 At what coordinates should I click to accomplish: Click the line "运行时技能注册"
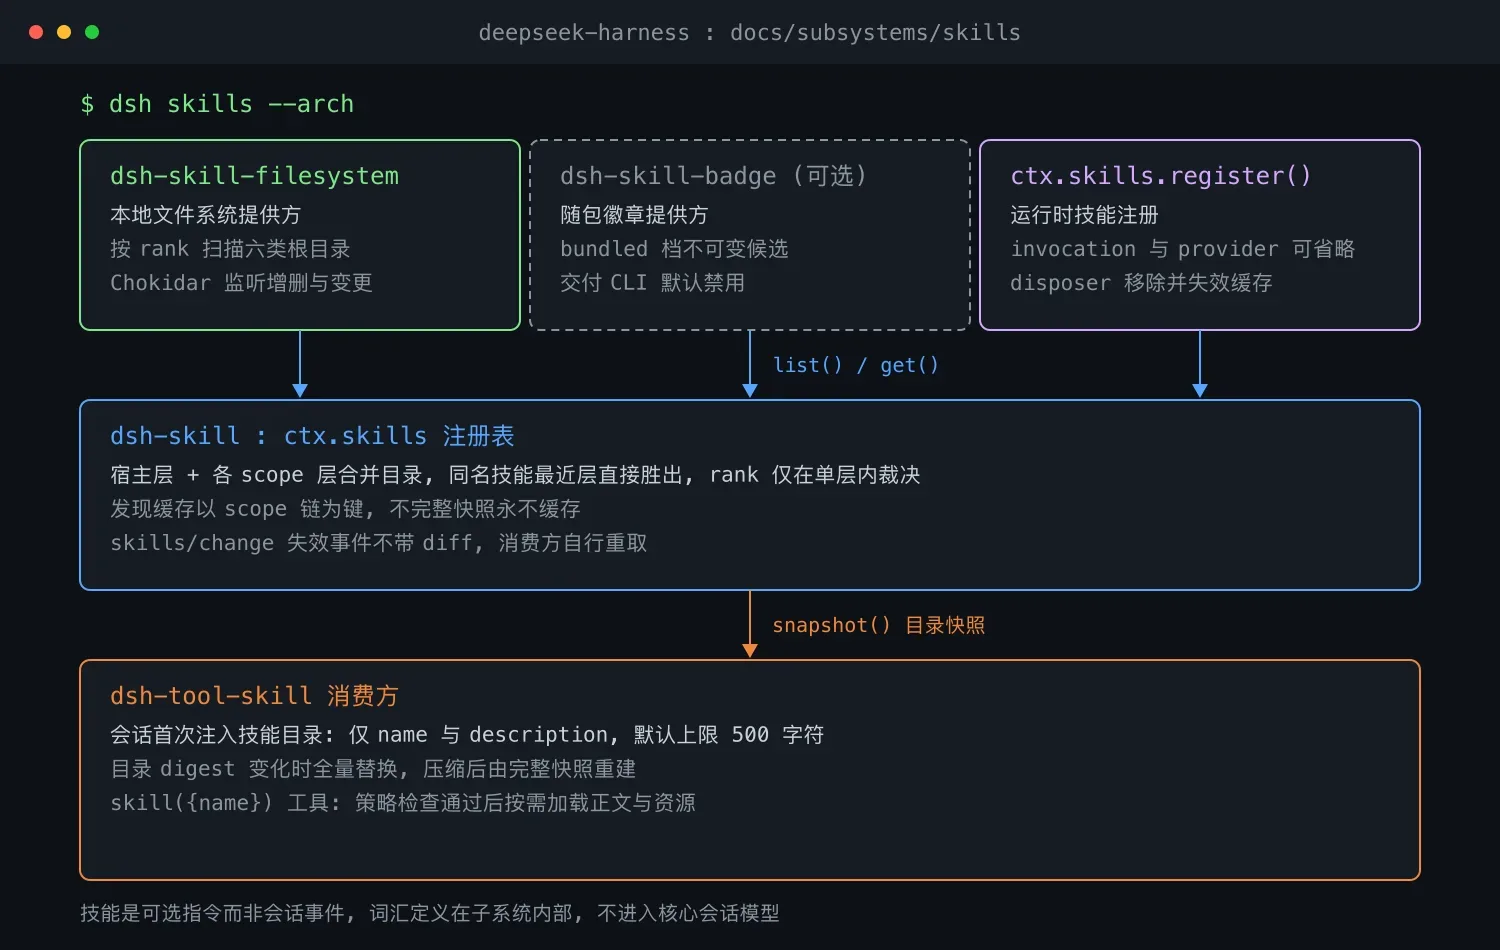coord(1084,215)
